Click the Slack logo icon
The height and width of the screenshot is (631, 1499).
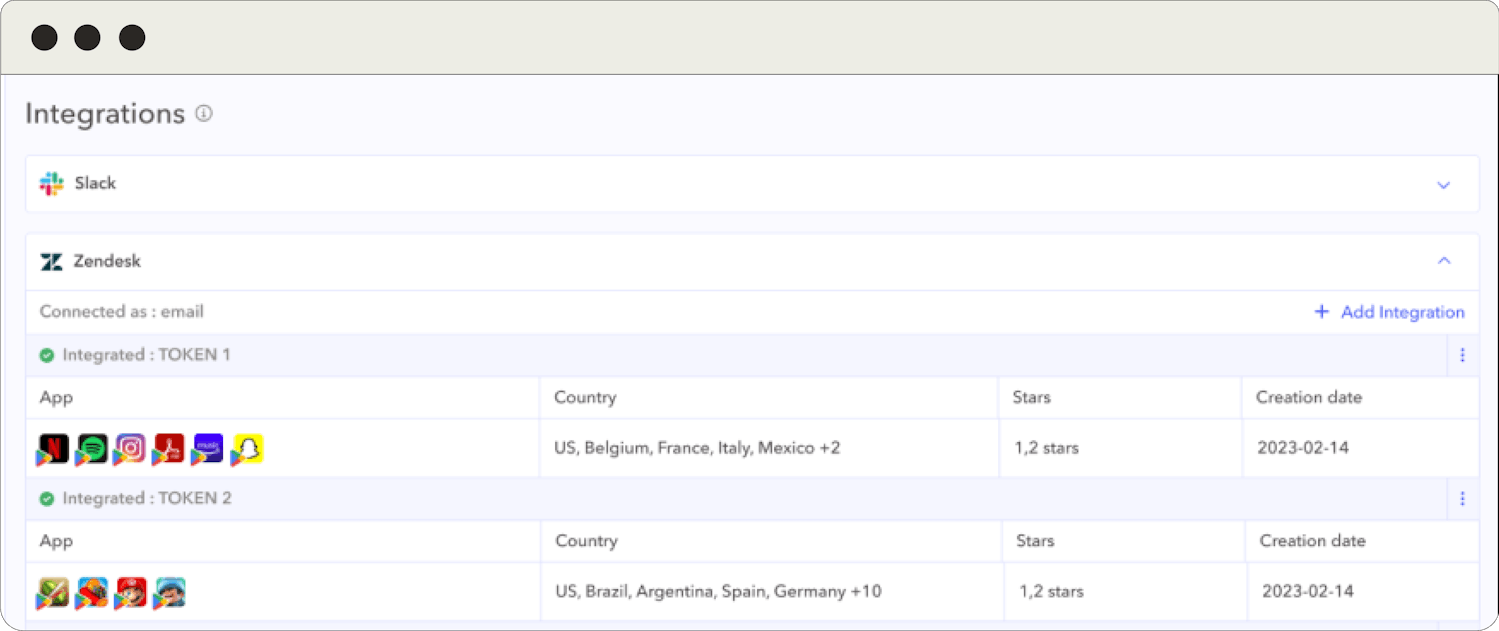pyautogui.click(x=51, y=184)
